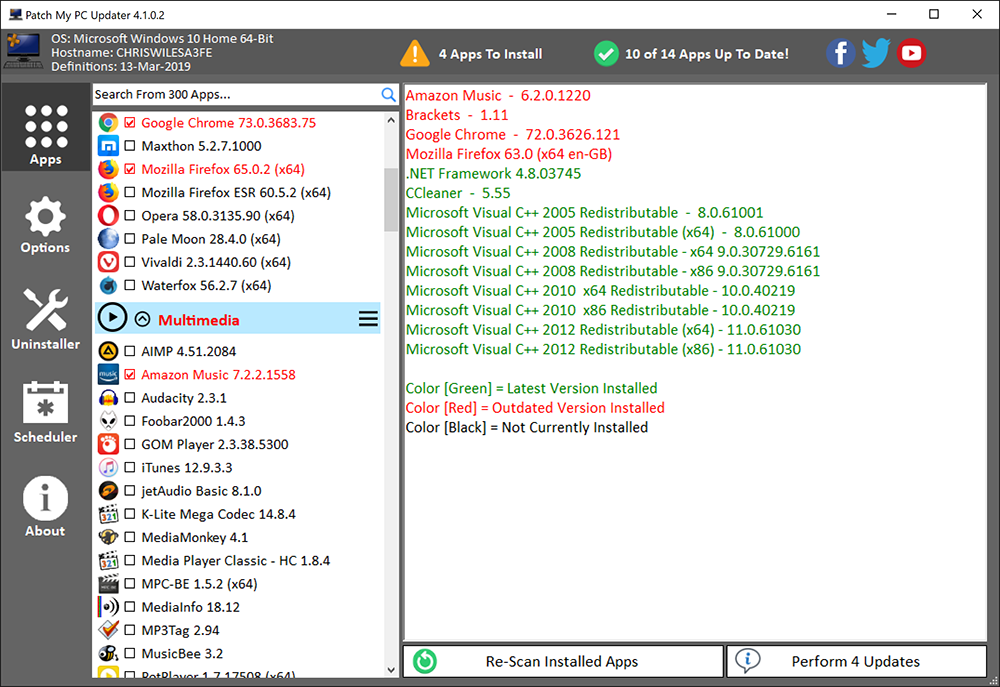Viewport: 1000px width, 687px height.
Task: Show the About section
Action: tap(45, 507)
